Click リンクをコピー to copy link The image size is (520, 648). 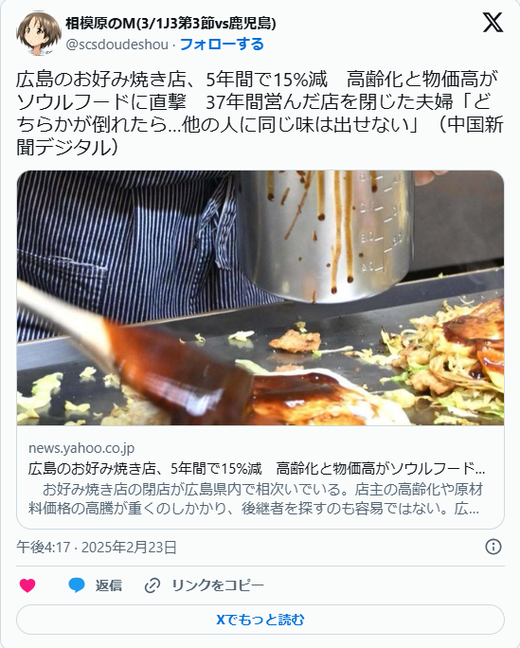[217, 586]
